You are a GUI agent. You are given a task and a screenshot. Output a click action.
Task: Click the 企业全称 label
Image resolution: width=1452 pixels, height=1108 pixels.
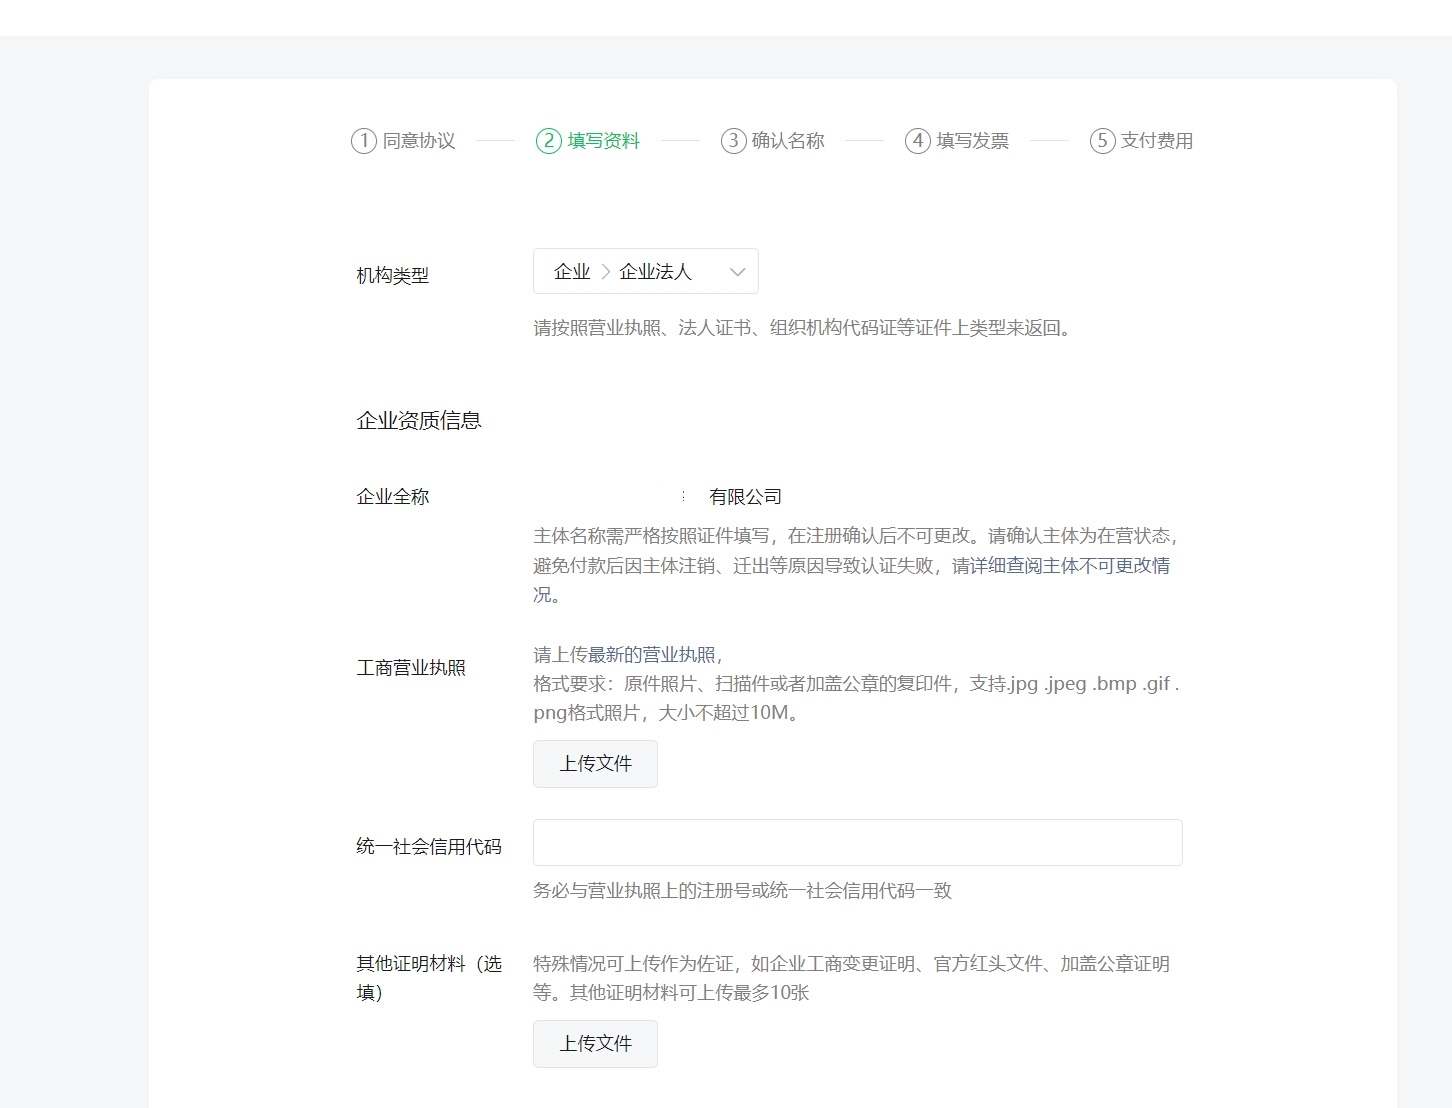coord(393,497)
